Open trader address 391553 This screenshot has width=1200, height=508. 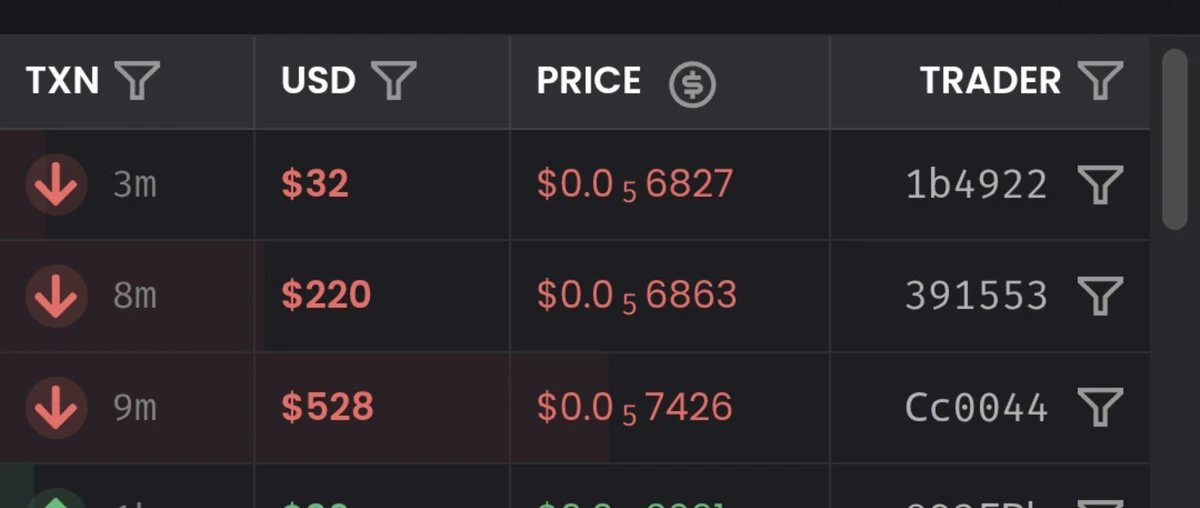976,296
